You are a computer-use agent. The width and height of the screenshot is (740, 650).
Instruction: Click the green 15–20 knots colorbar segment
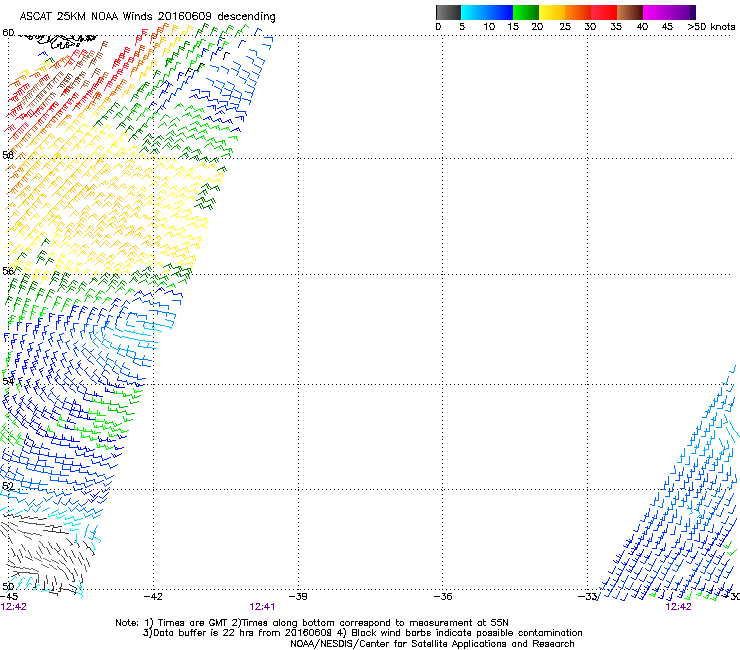[526, 12]
